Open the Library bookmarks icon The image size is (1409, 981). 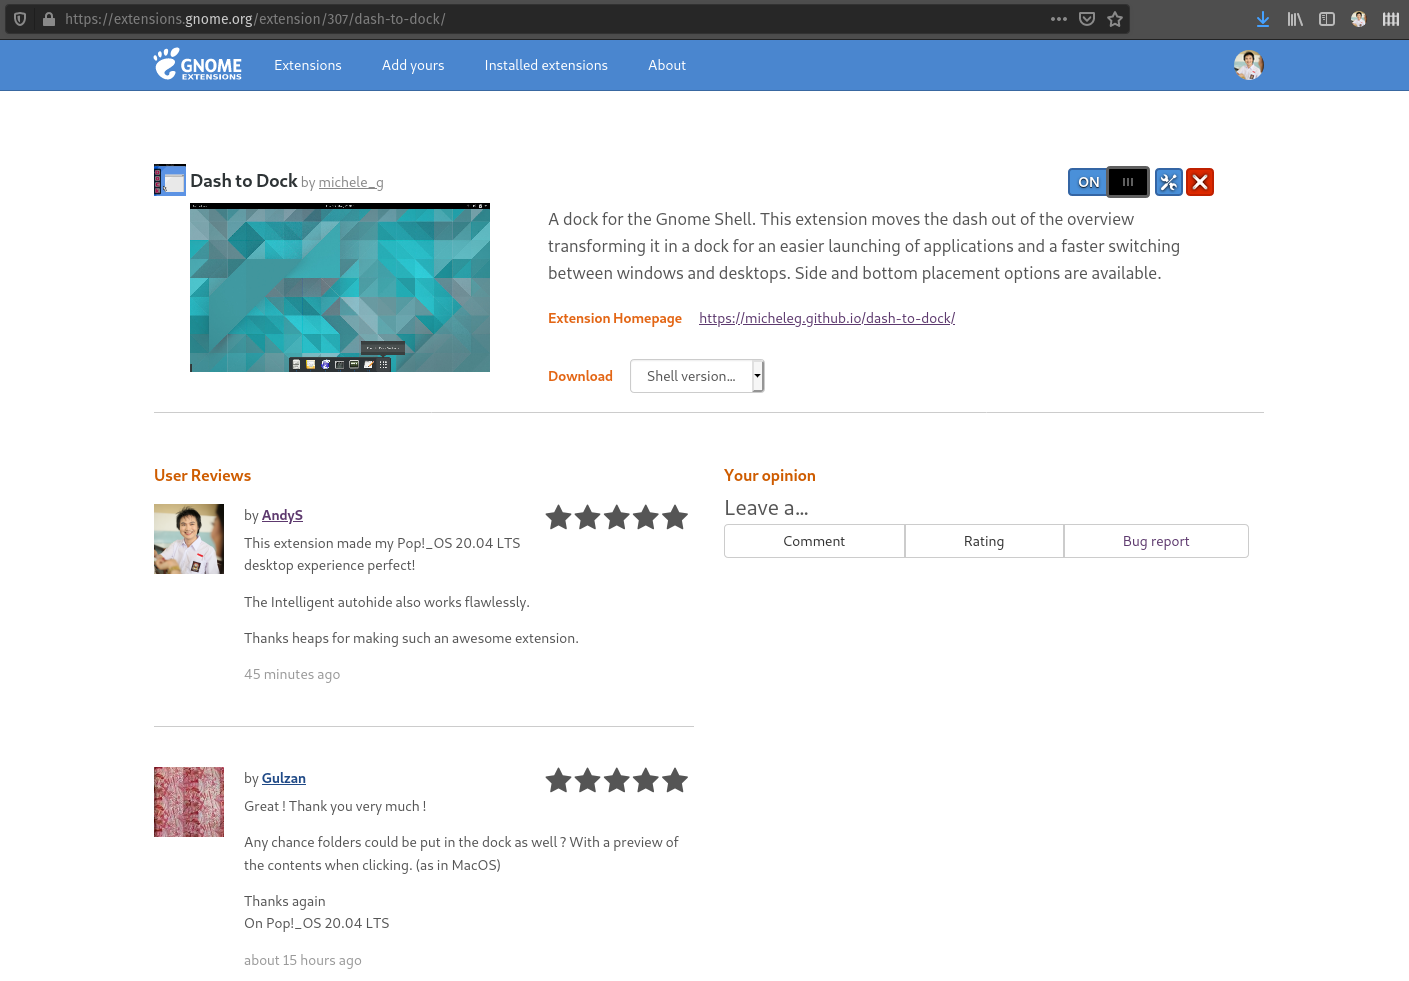tap(1295, 19)
